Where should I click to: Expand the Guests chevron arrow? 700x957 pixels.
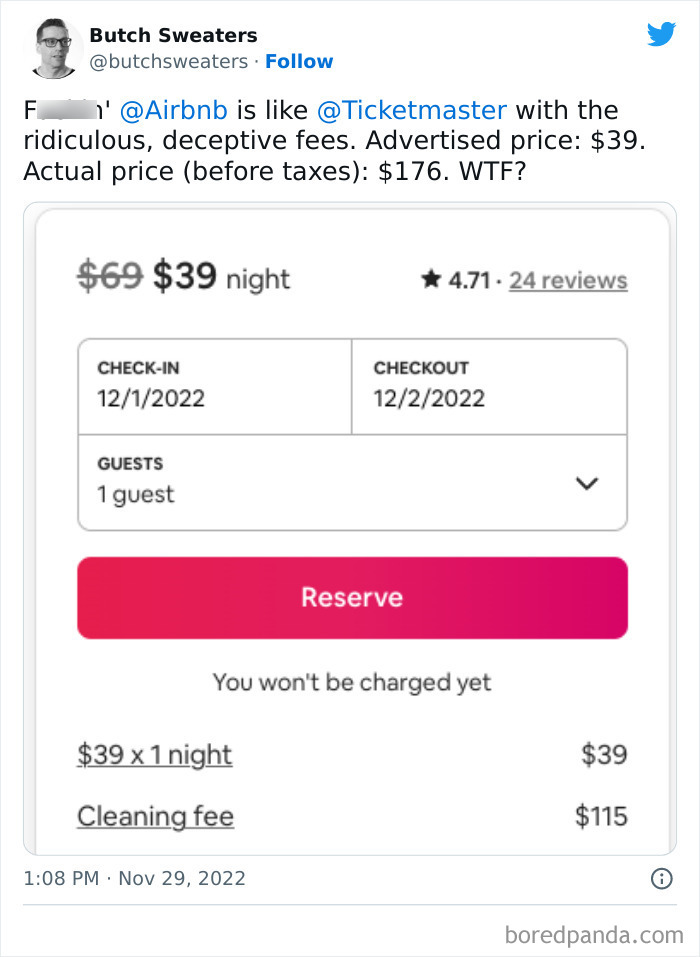coord(588,483)
